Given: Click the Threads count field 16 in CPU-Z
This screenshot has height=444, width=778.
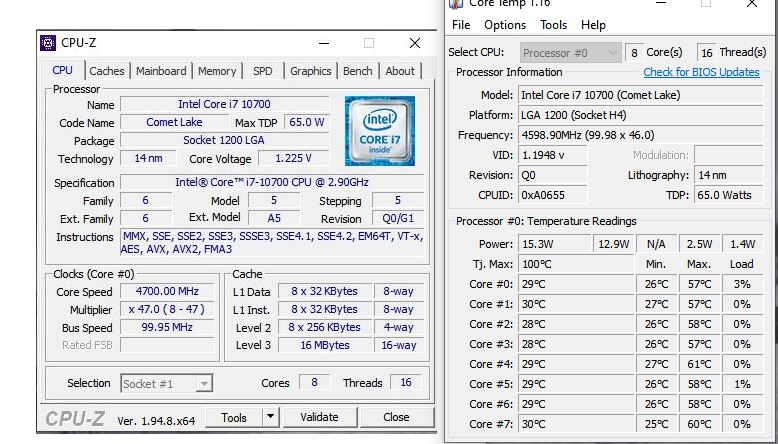Looking at the screenshot, I should [406, 382].
